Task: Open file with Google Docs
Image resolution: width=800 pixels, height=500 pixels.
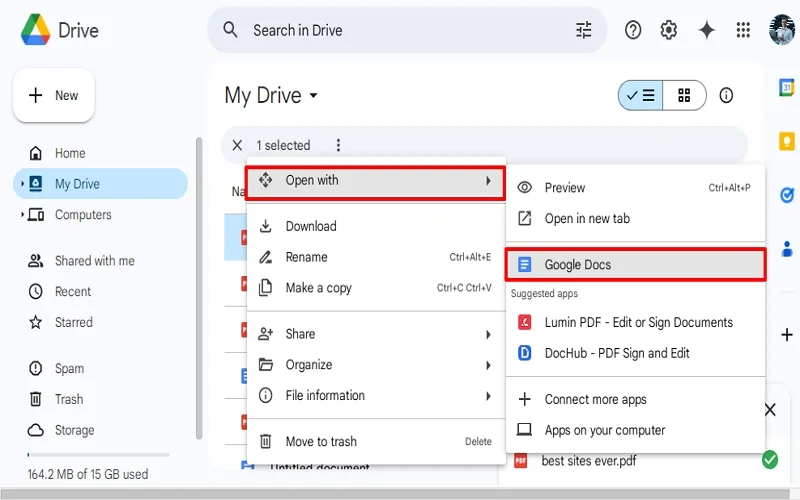Action: pos(635,264)
